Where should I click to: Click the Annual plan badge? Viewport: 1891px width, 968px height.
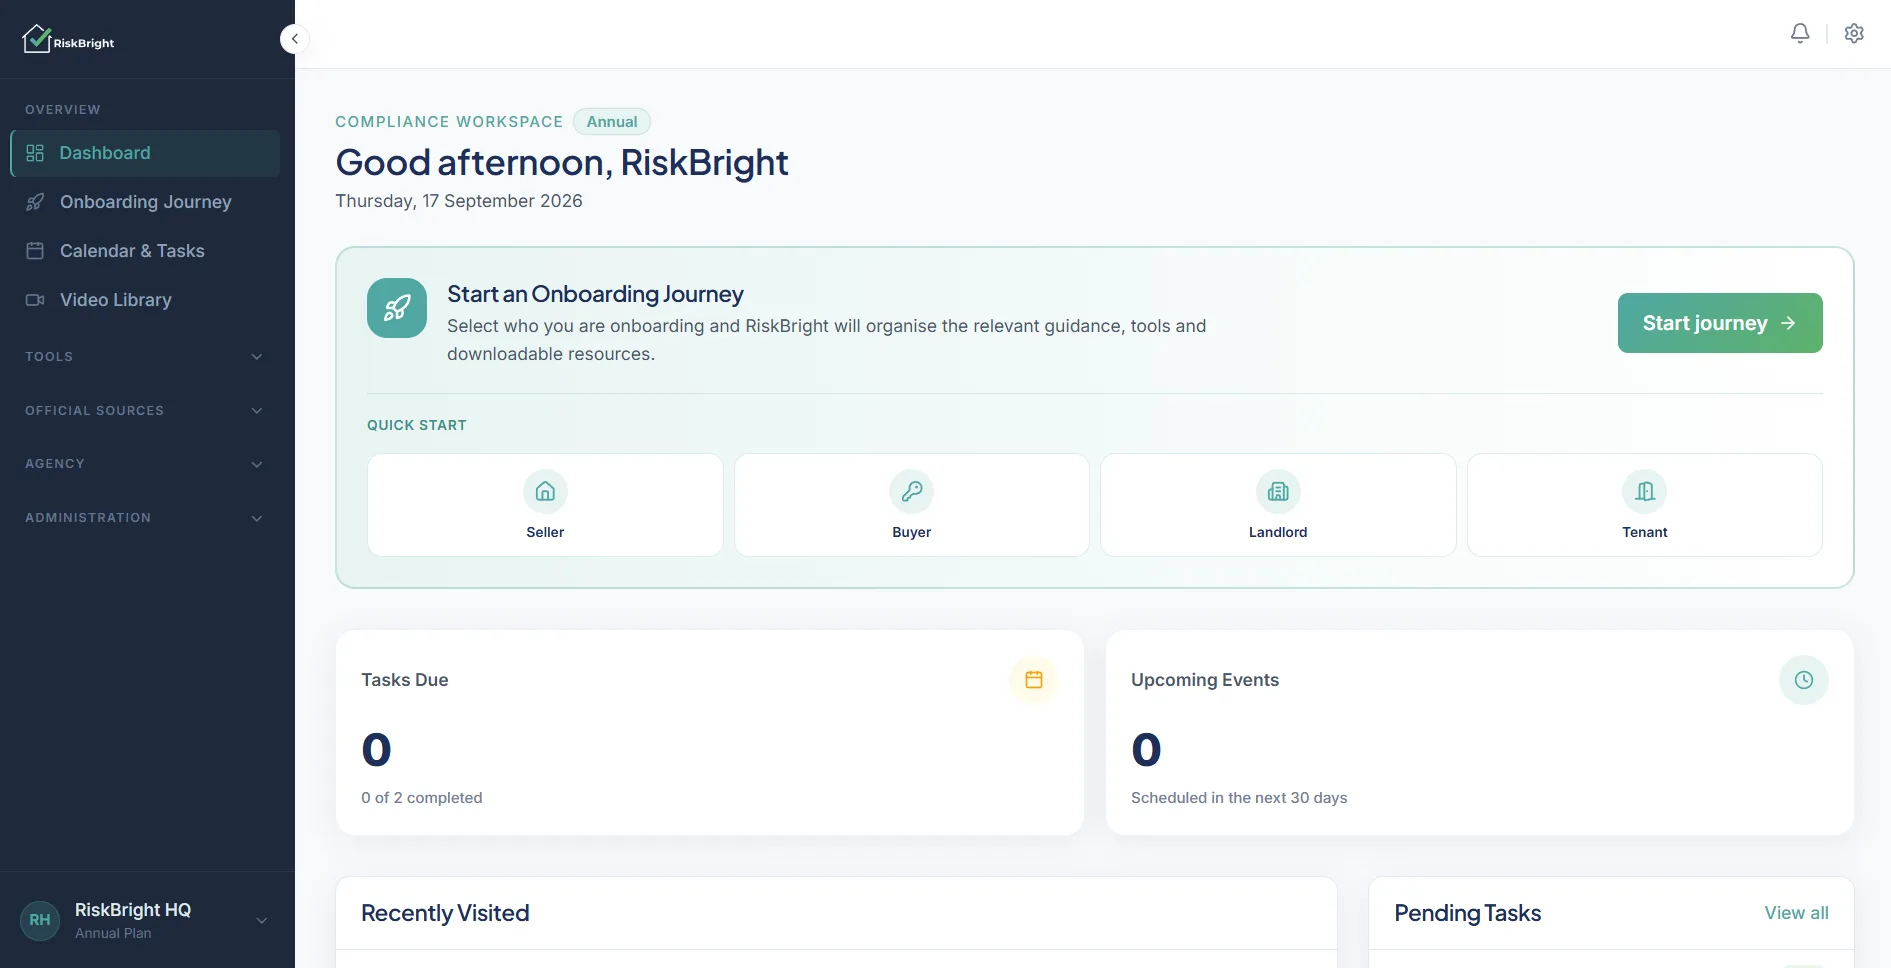pos(612,122)
